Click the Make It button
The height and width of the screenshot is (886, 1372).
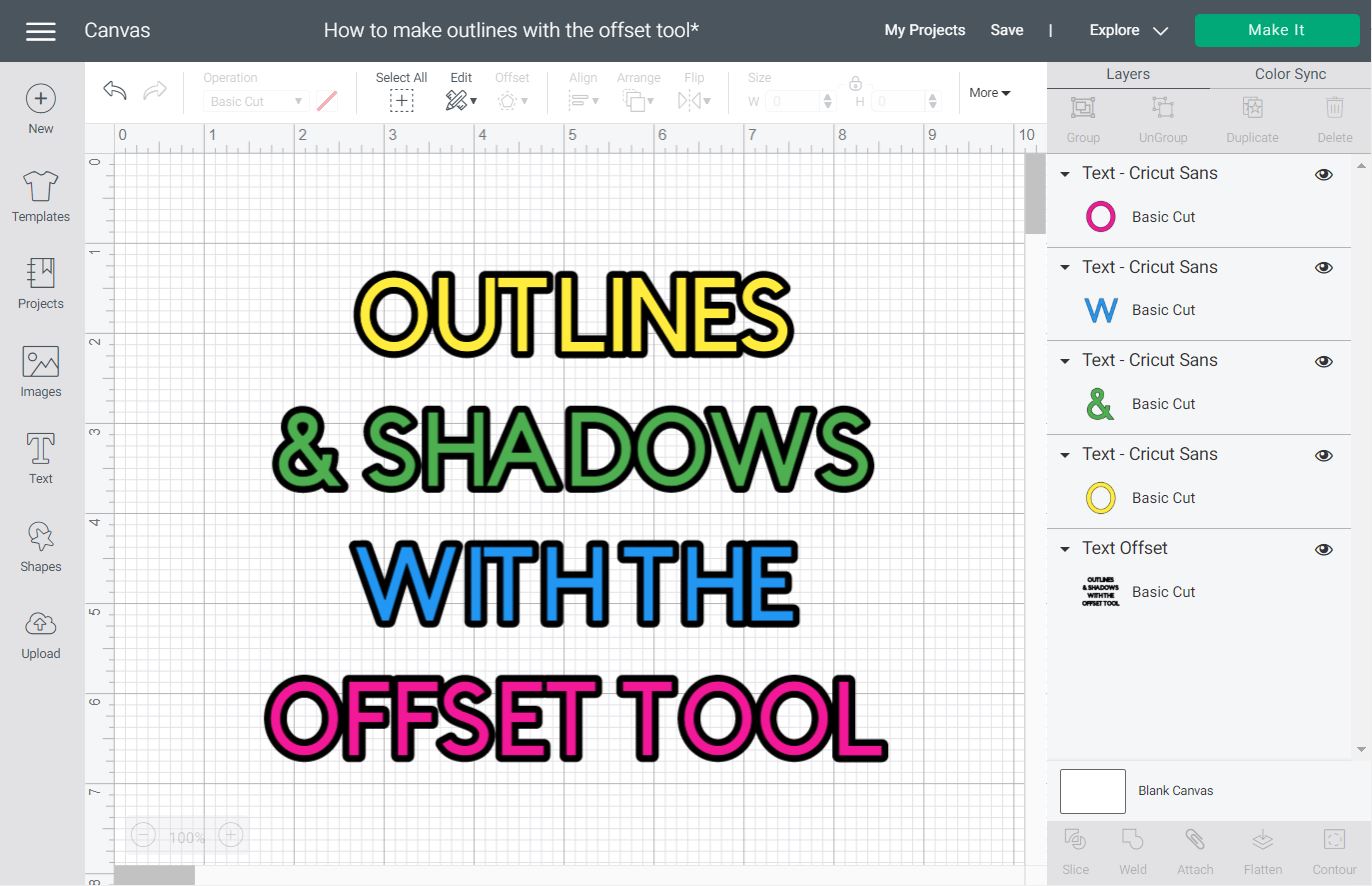[x=1277, y=30]
